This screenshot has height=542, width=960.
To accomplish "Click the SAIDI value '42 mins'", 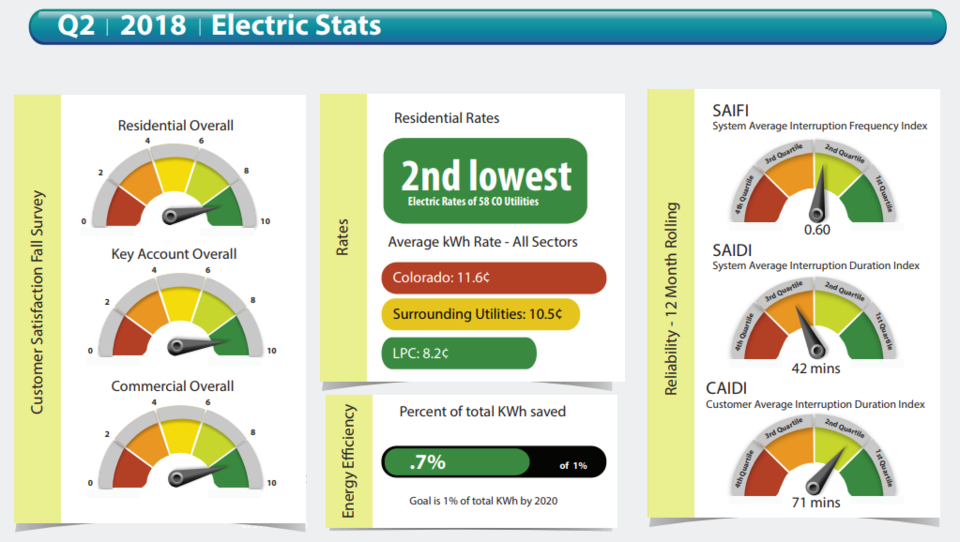I will (x=816, y=369).
